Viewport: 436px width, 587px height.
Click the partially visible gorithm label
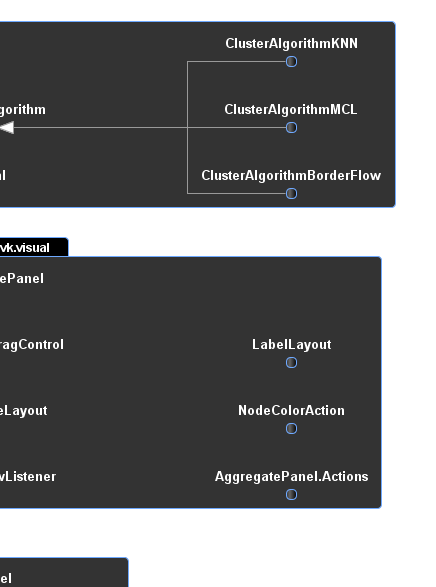click(23, 110)
